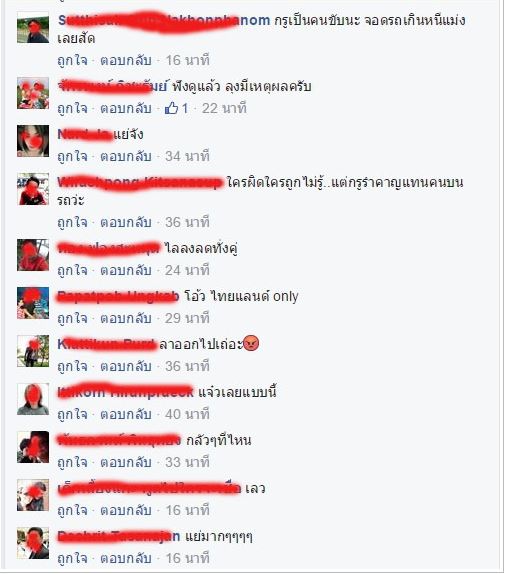Open avatar of the 'แจ๋วเลยแบบนี้' commenter

click(x=33, y=399)
